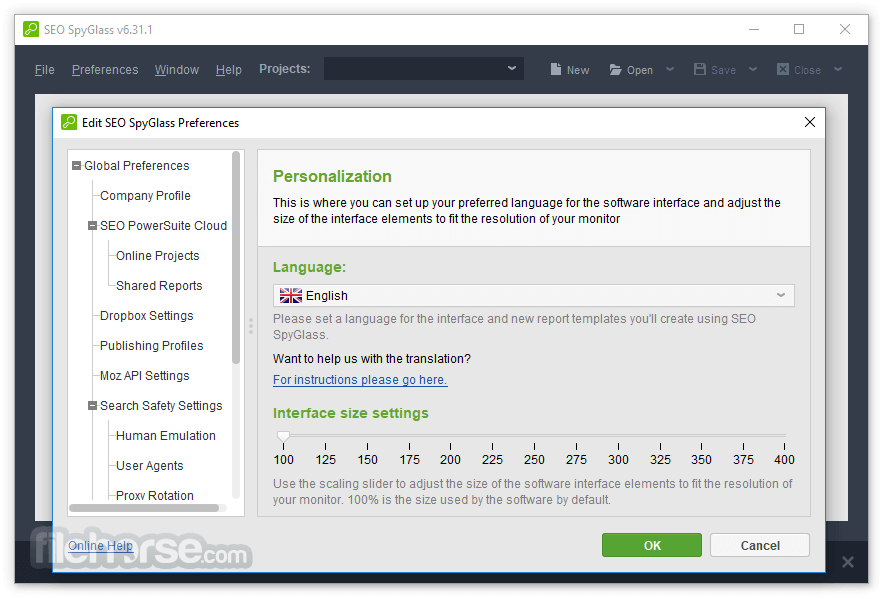
Task: Click the New project page icon
Action: (x=555, y=69)
